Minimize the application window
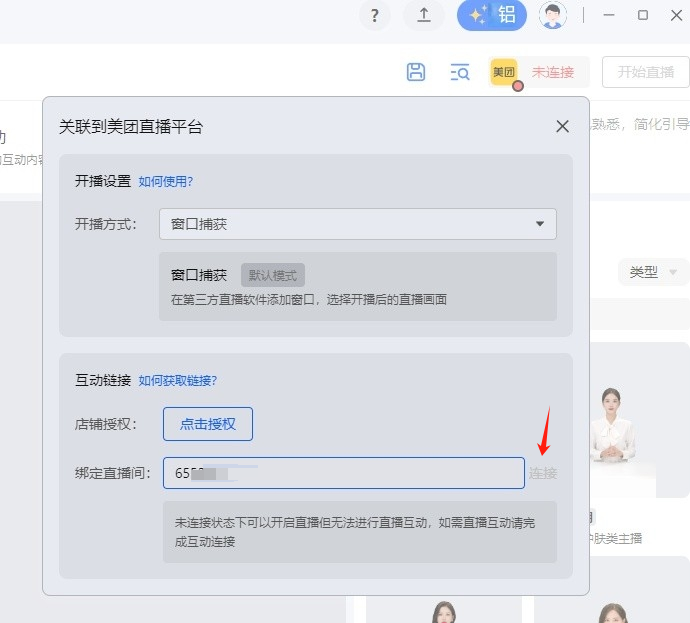The width and height of the screenshot is (690, 623). tap(609, 15)
